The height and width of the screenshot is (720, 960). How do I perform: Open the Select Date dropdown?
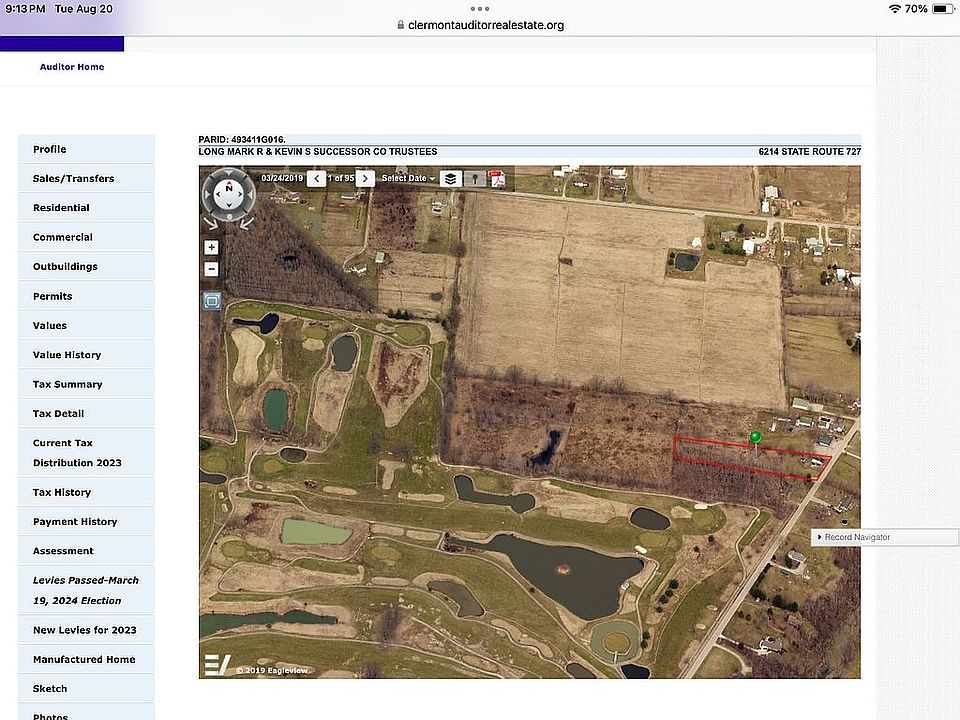pyautogui.click(x=408, y=178)
